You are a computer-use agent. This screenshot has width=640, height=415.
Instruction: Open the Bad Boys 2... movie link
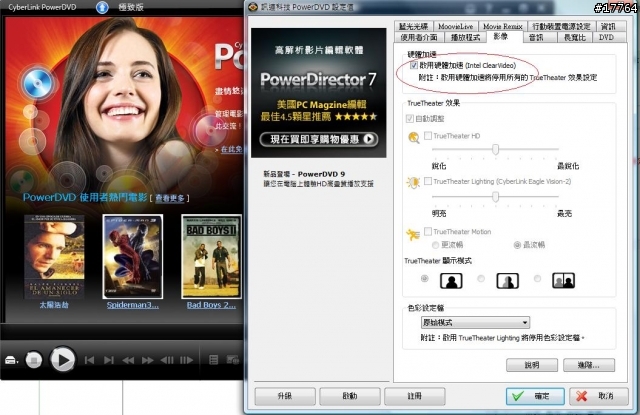211,305
